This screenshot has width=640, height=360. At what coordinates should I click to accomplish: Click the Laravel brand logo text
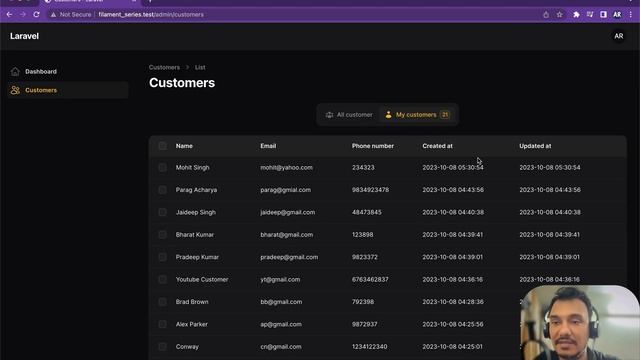24,36
